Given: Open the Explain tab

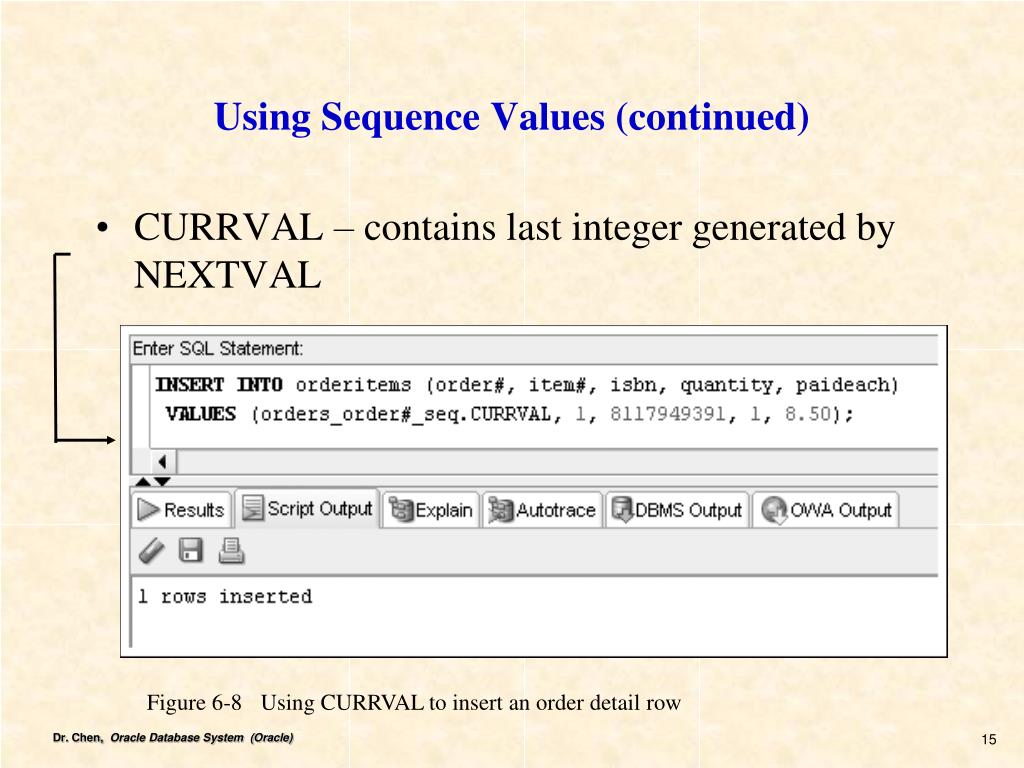Looking at the screenshot, I should [x=431, y=509].
